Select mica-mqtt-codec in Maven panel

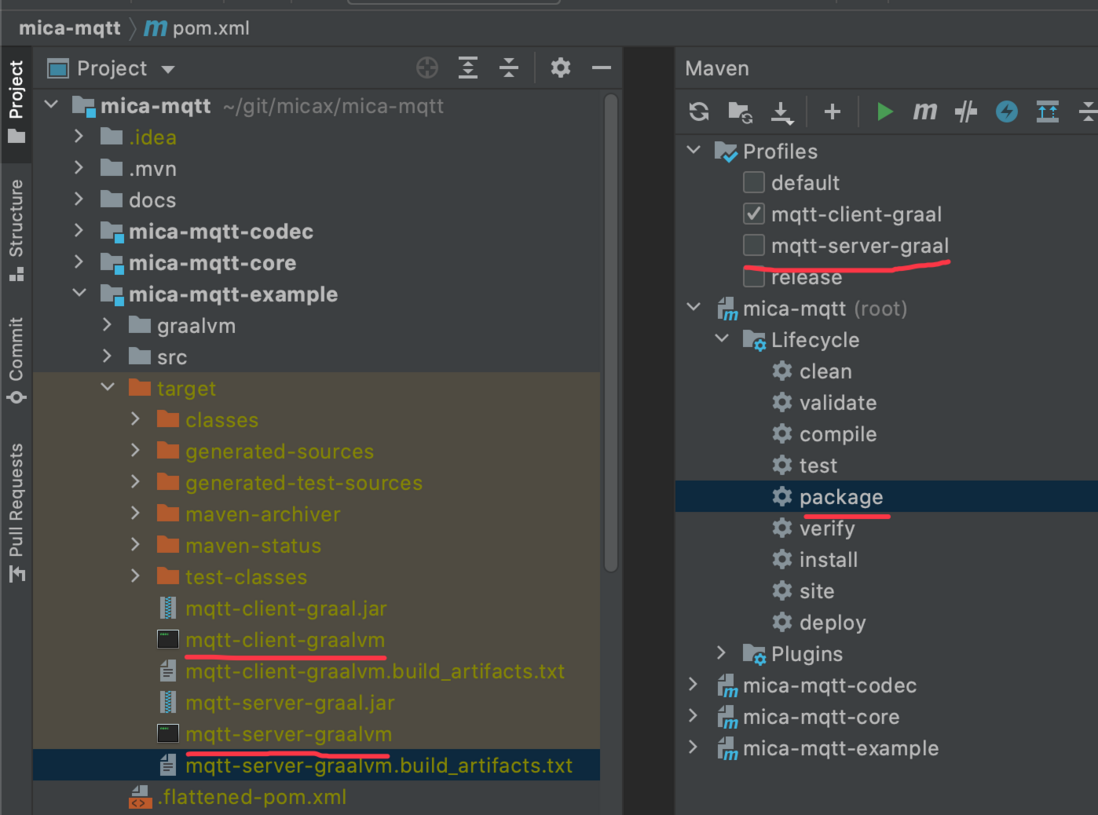pyautogui.click(x=829, y=685)
